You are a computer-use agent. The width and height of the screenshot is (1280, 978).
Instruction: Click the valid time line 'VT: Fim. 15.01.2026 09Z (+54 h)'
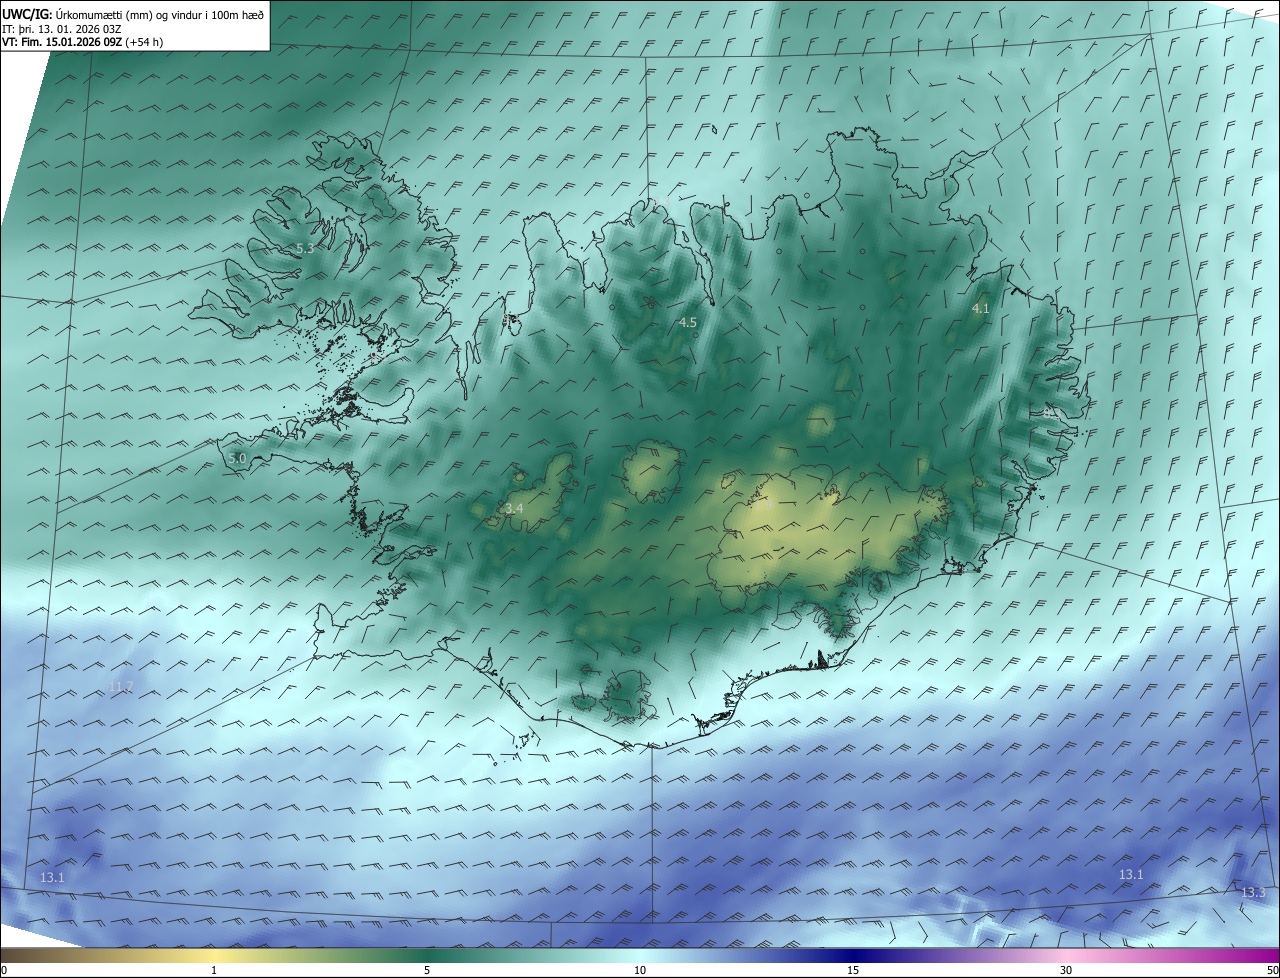[84, 43]
